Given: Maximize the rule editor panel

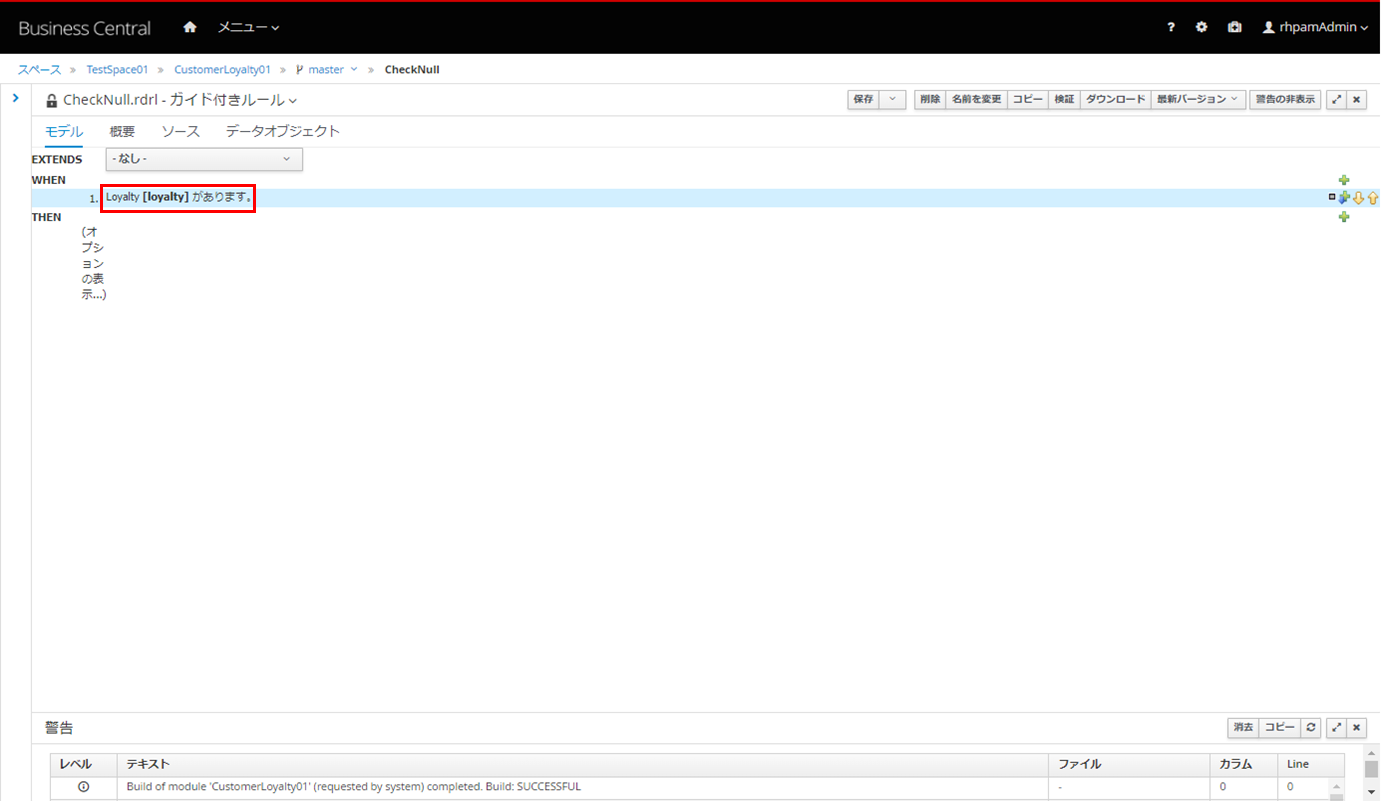Looking at the screenshot, I should point(1337,99).
